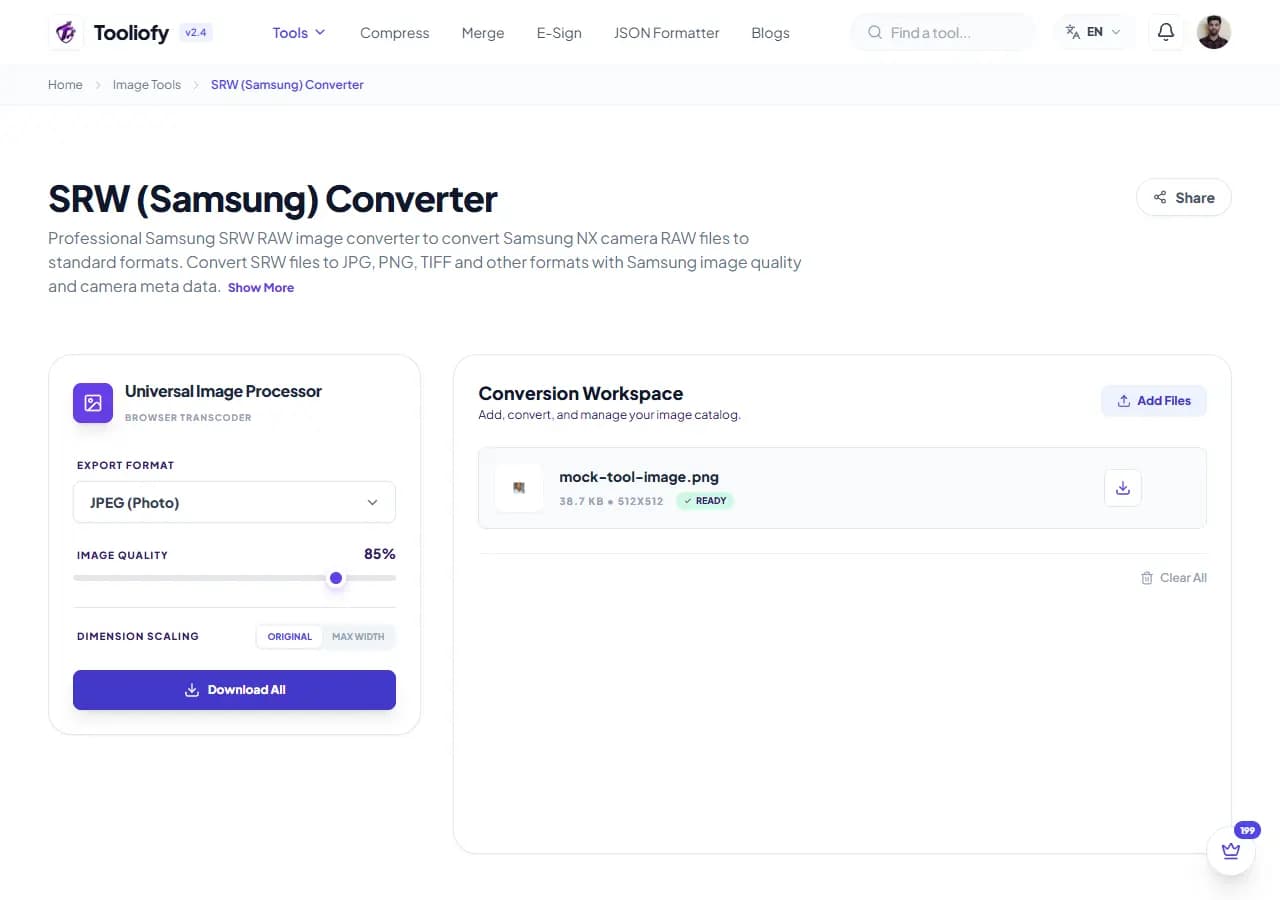1280x900 pixels.
Task: Click the 85% quality value
Action: coord(380,554)
